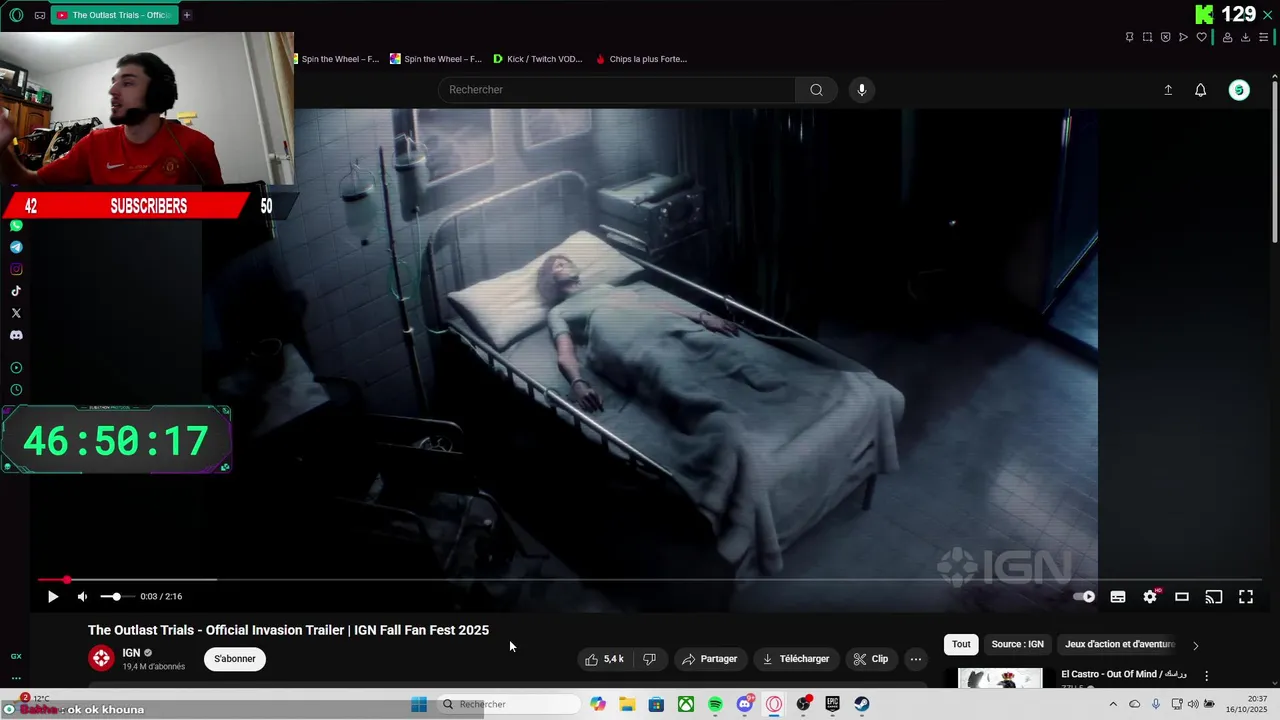Select the 'Tout' filter chip
The width and height of the screenshot is (1280, 720).
coord(961,644)
